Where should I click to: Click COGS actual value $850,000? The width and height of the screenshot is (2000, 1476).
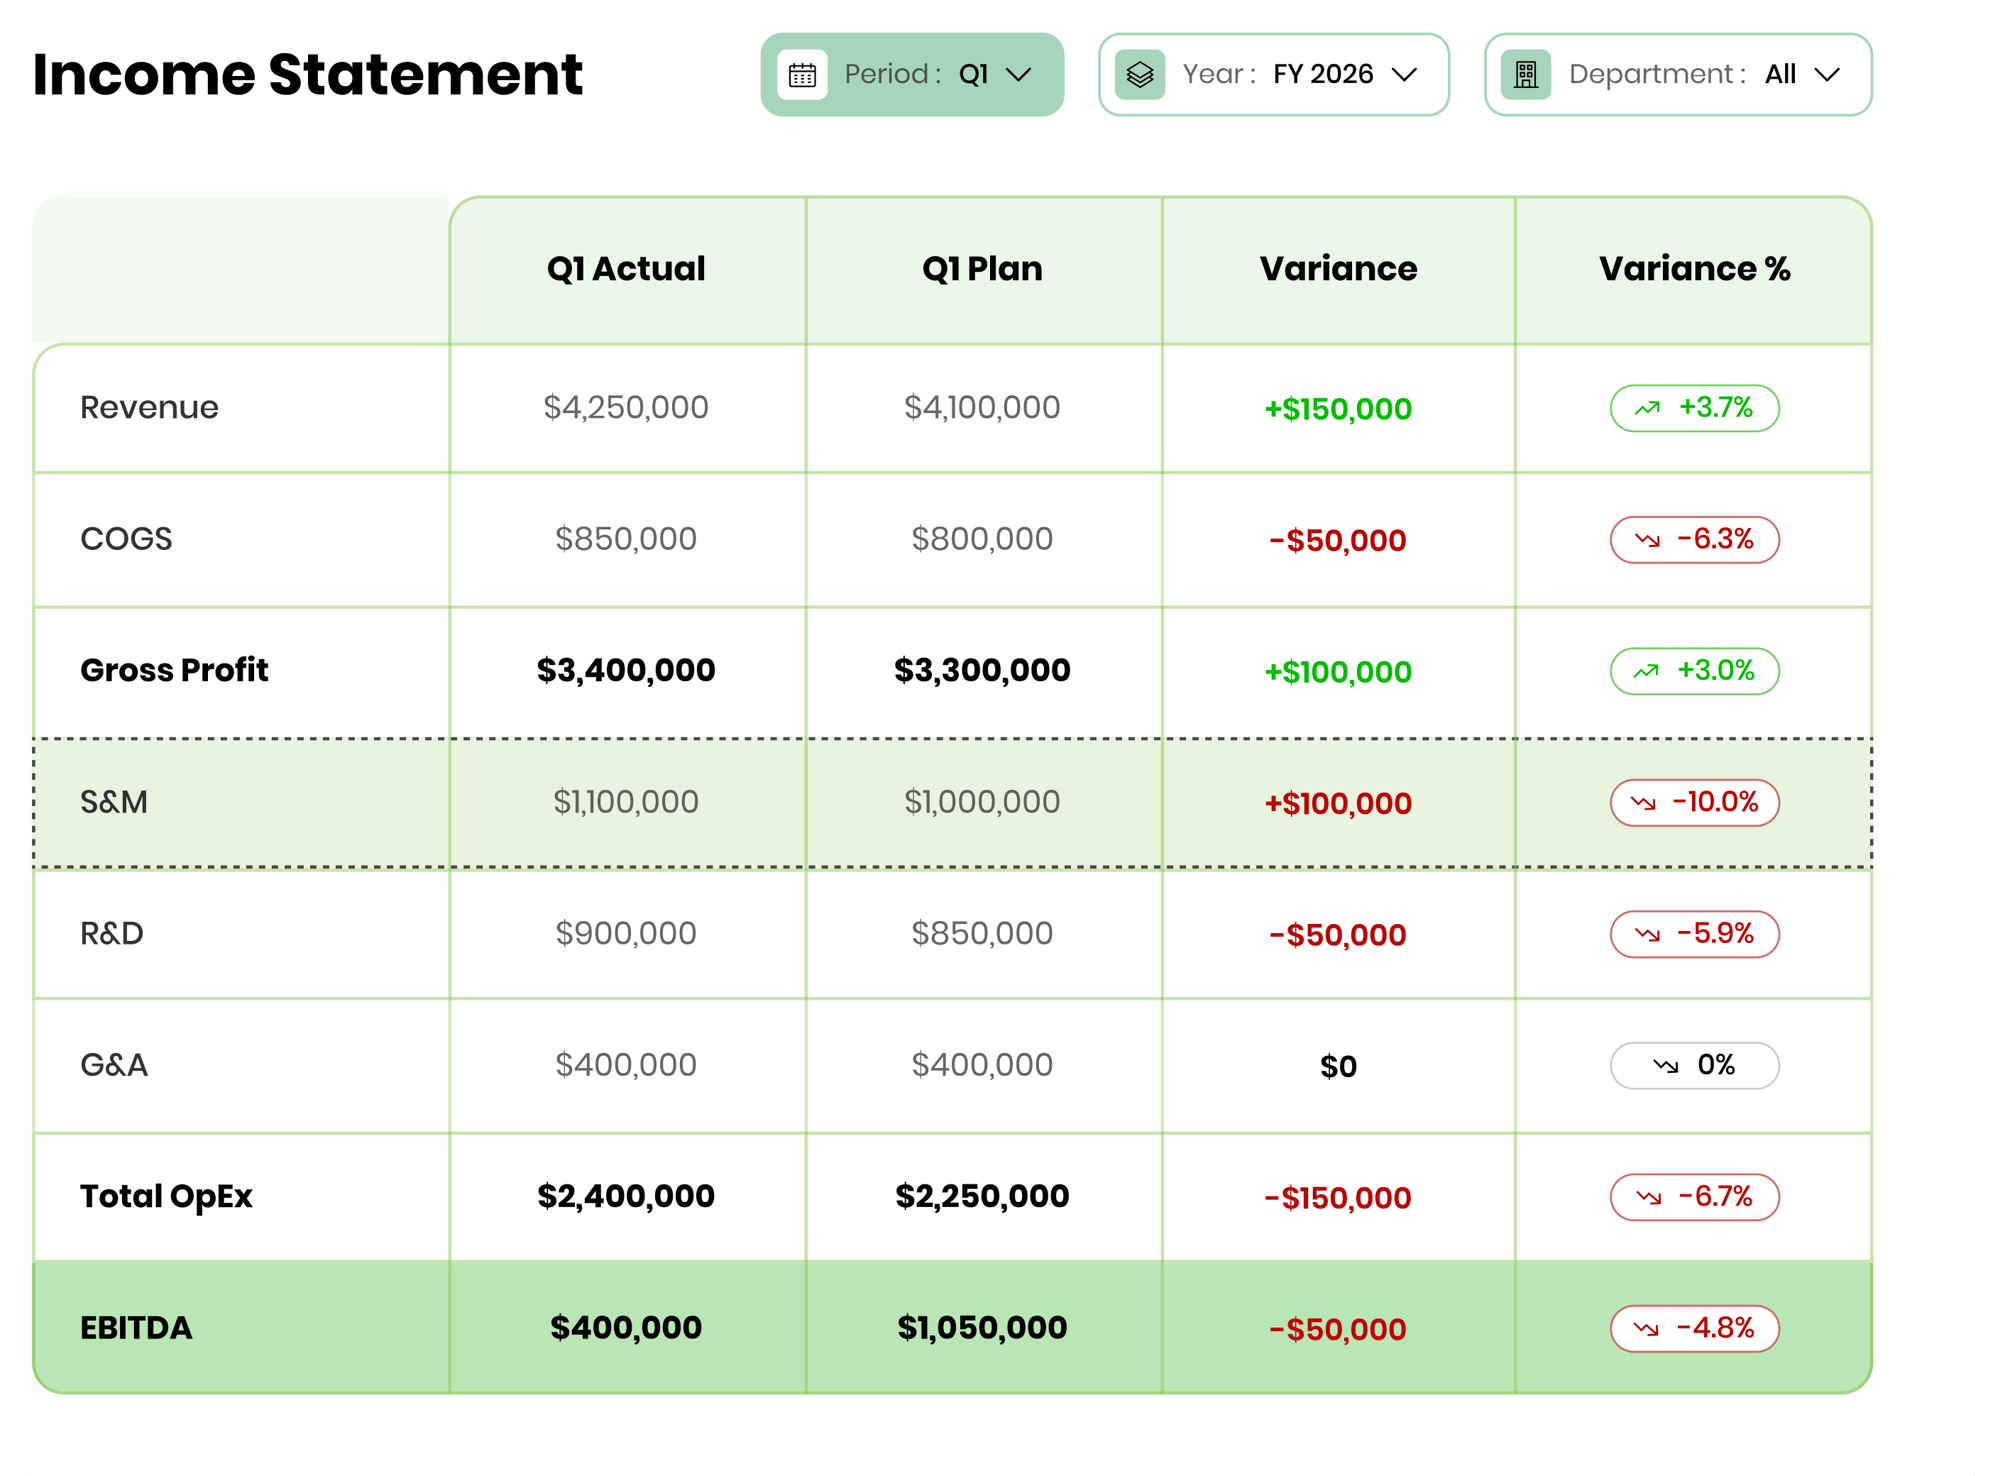[x=626, y=540]
